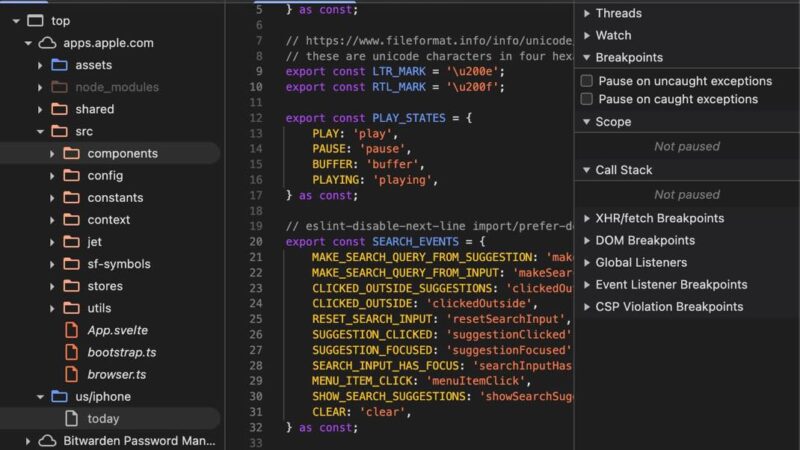Expand the assets folder arrow
800x450 pixels.
click(x=40, y=65)
